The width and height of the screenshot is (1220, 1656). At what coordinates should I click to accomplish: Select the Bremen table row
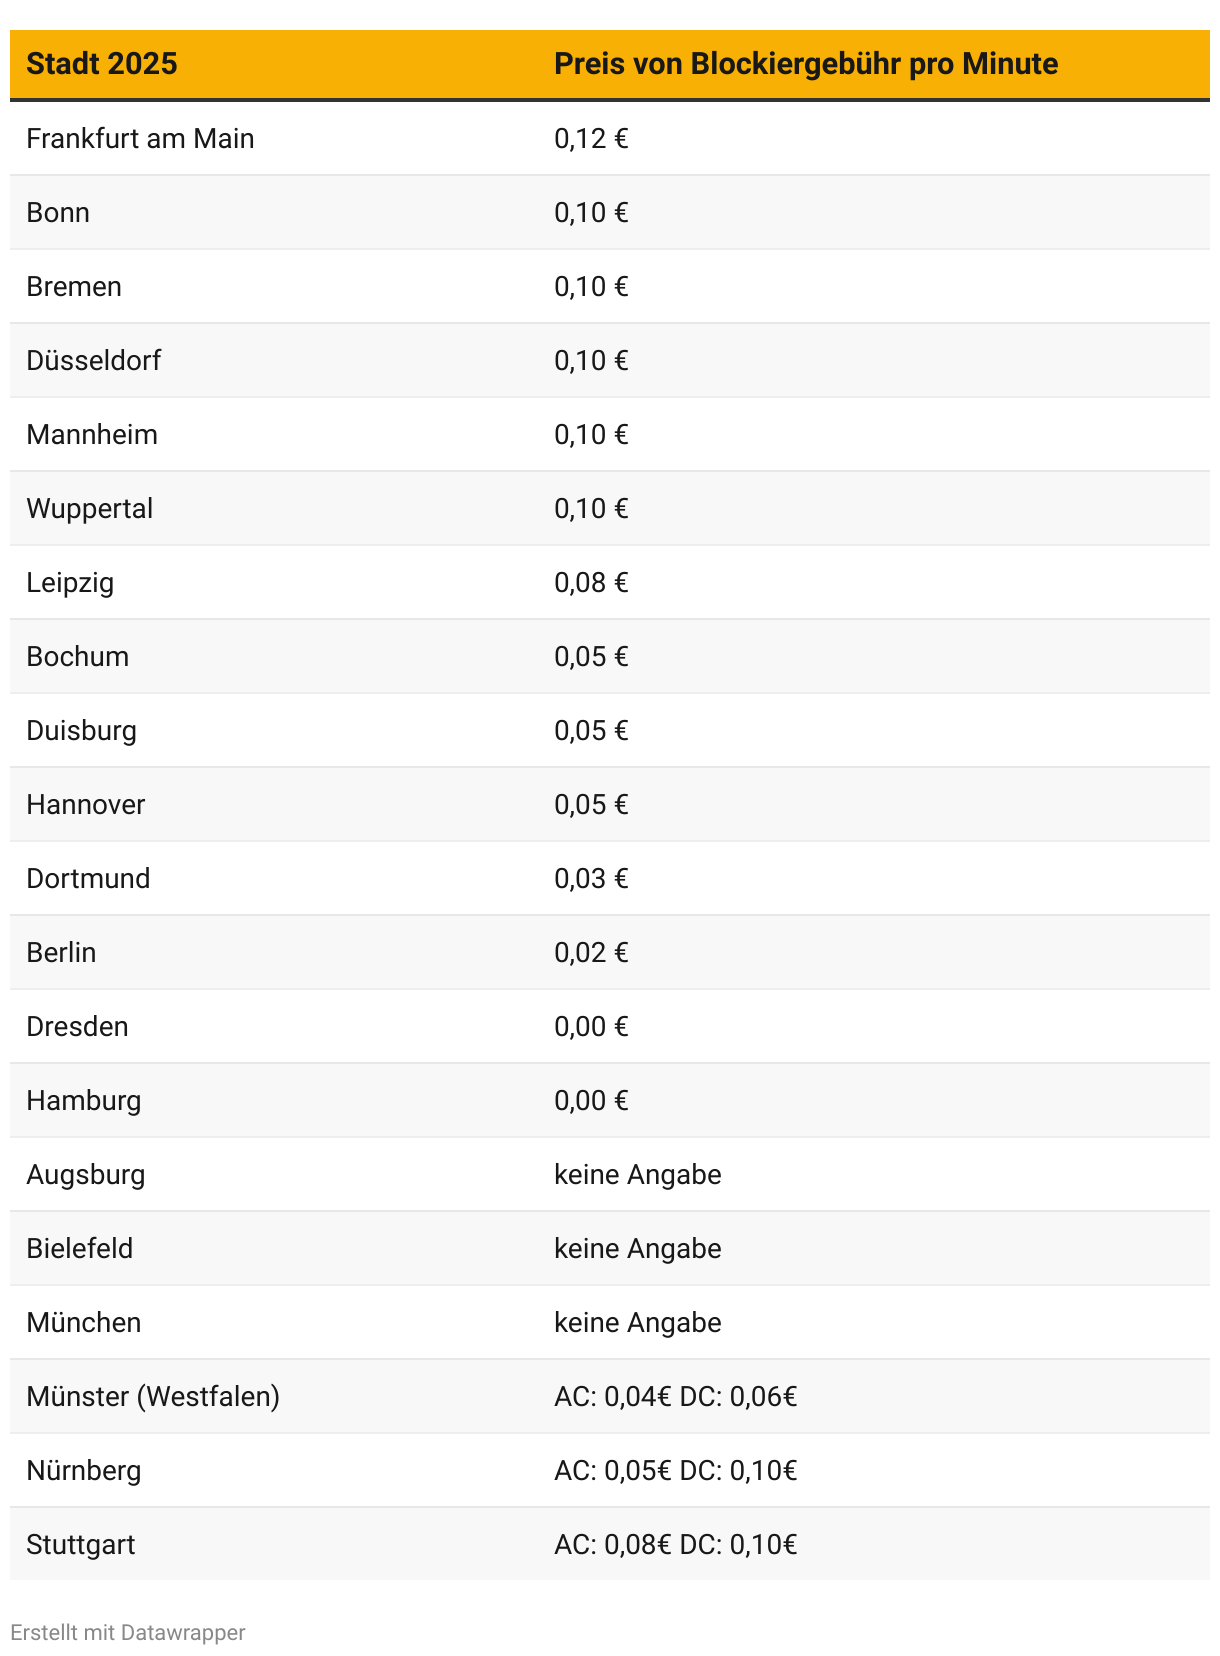tap(610, 286)
